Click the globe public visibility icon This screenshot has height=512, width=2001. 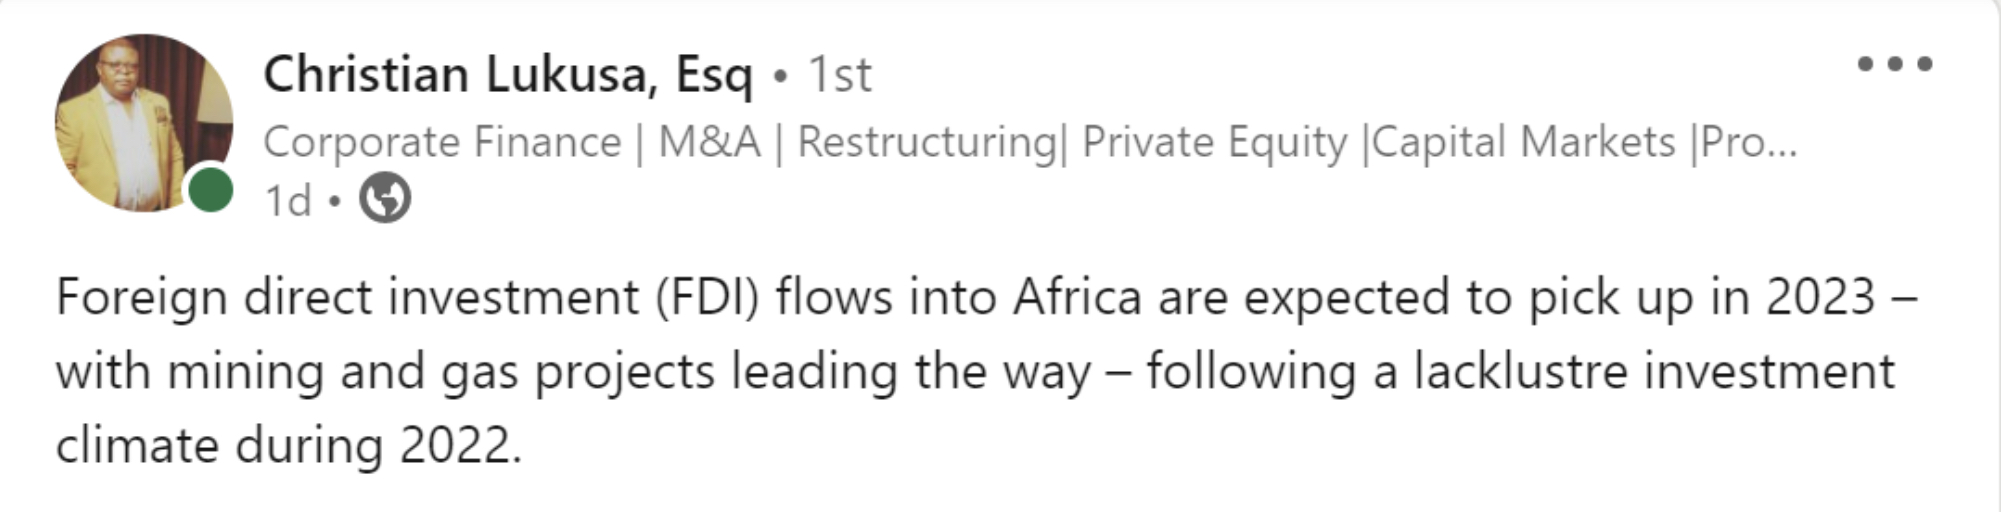click(x=385, y=199)
